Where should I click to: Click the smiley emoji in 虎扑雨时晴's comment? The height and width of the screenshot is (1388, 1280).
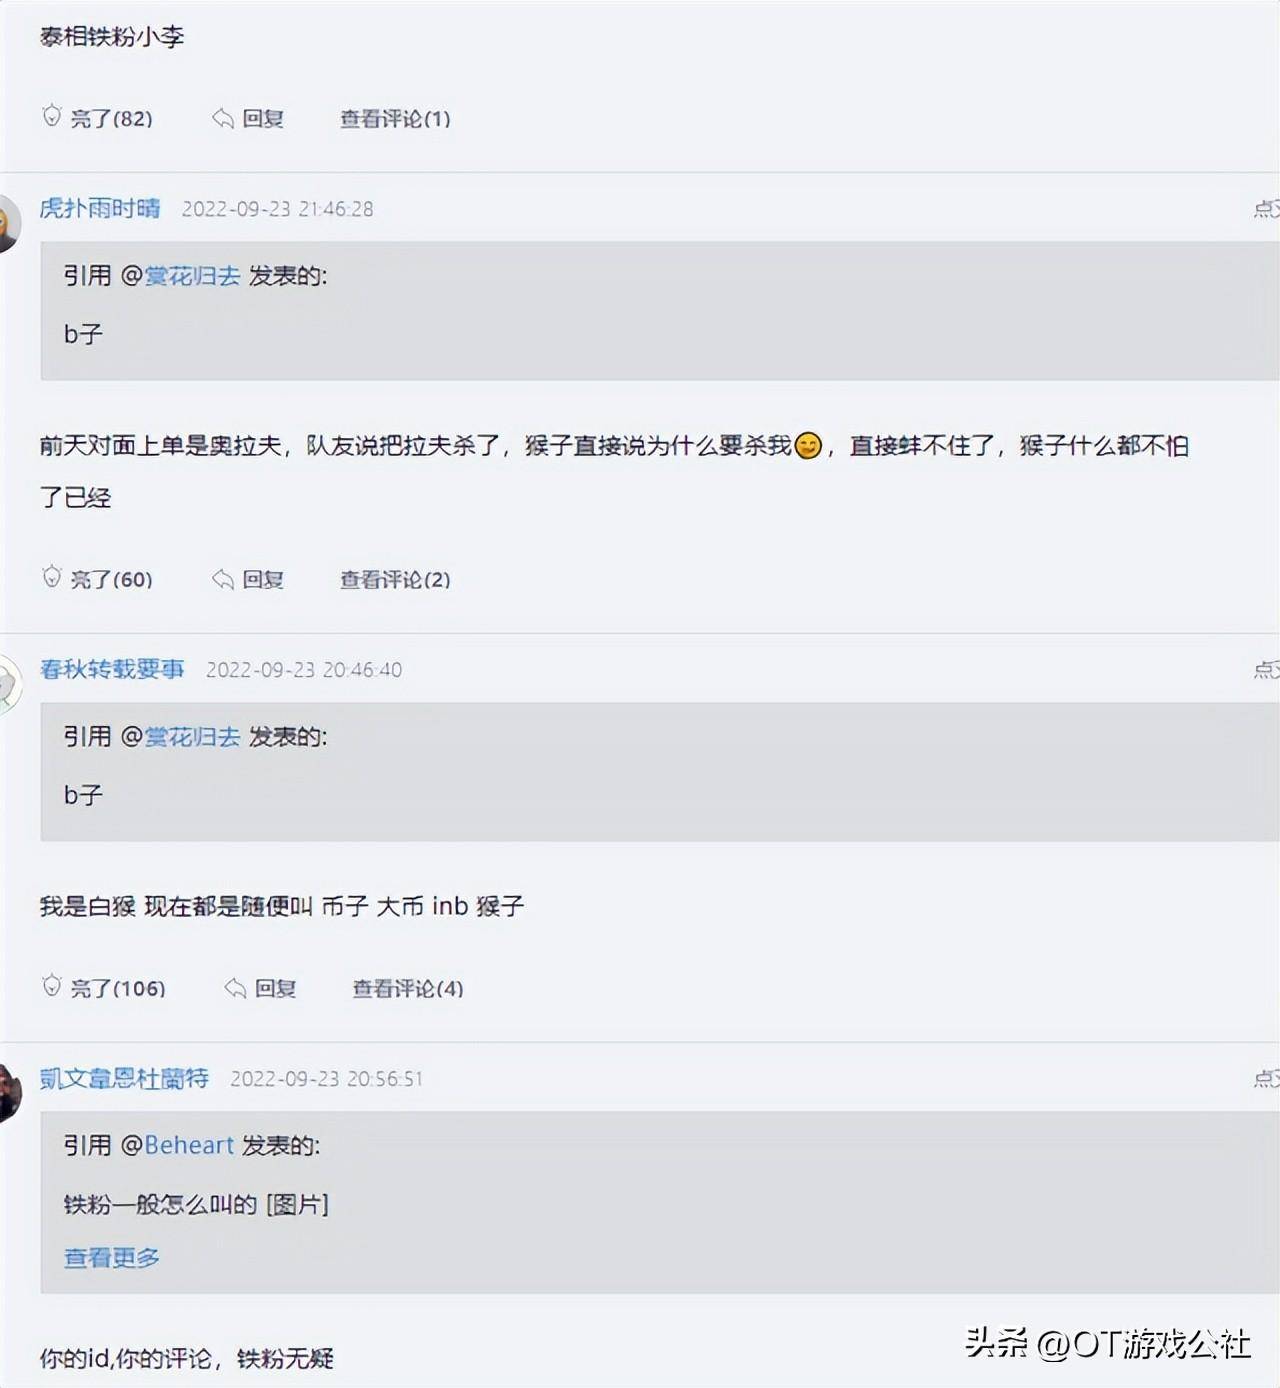tap(808, 445)
